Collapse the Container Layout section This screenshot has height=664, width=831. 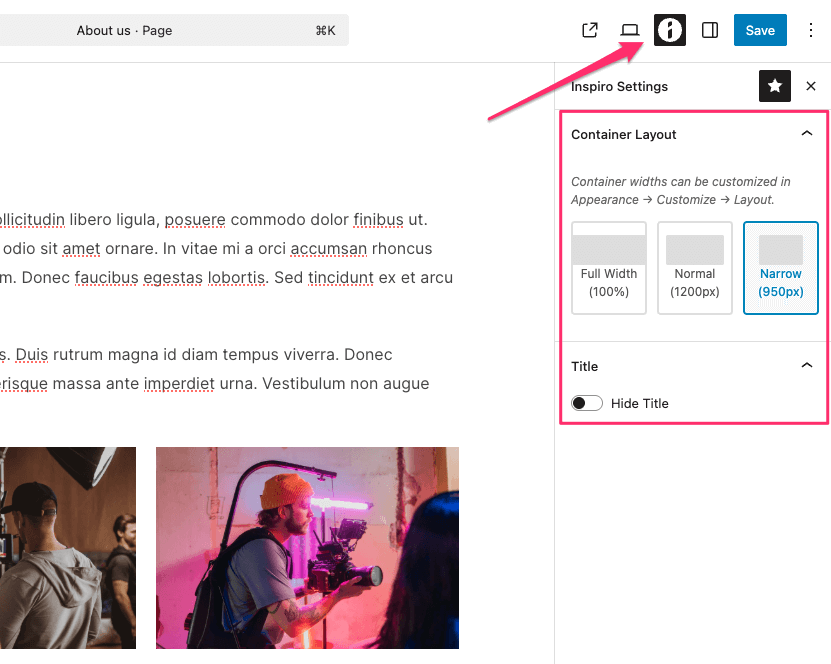(807, 134)
